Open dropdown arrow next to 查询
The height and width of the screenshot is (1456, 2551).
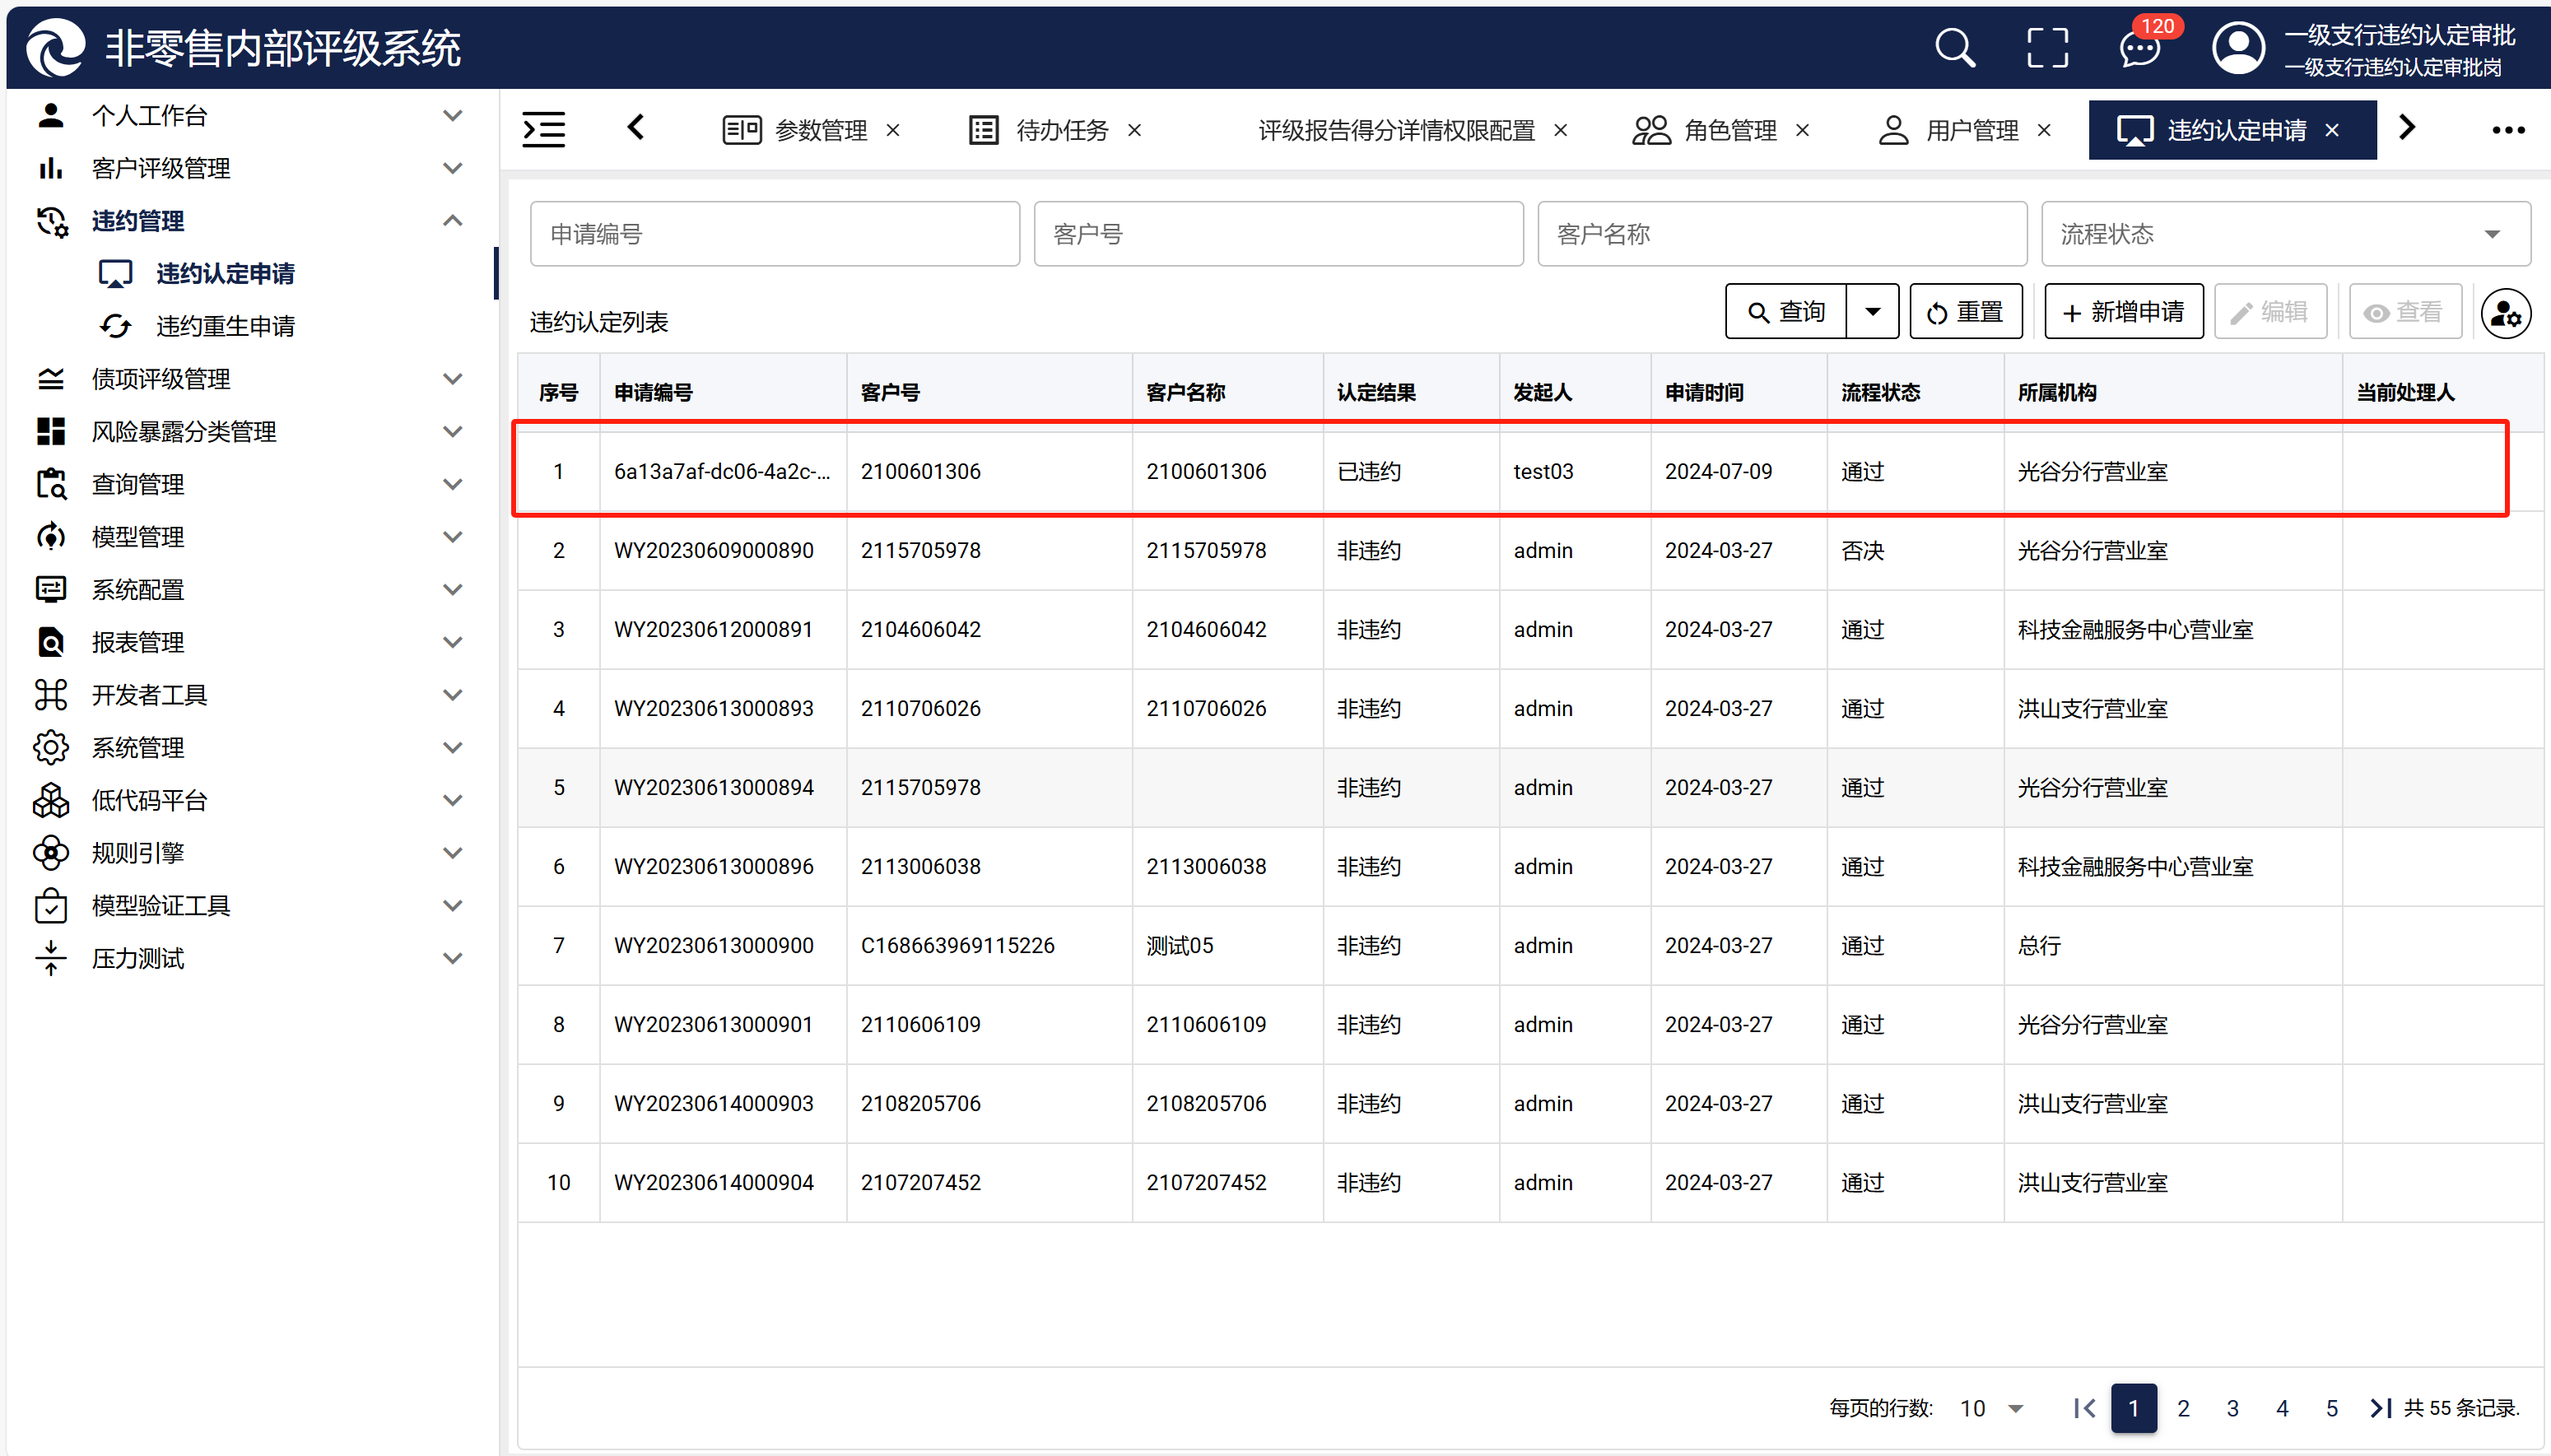[x=1872, y=312]
